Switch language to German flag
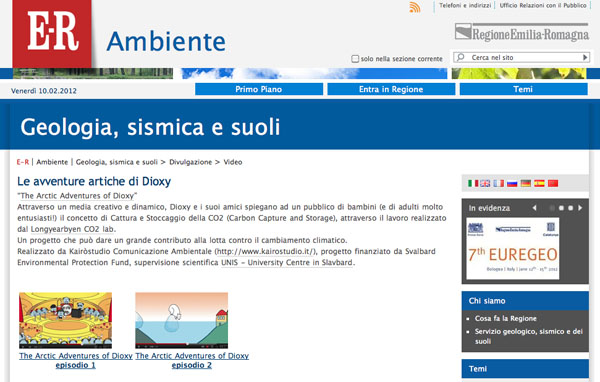 coord(526,183)
